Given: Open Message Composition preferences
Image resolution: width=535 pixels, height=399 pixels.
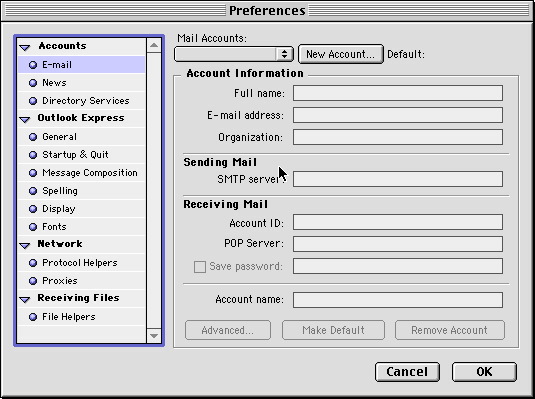Looking at the screenshot, I should pos(82,173).
